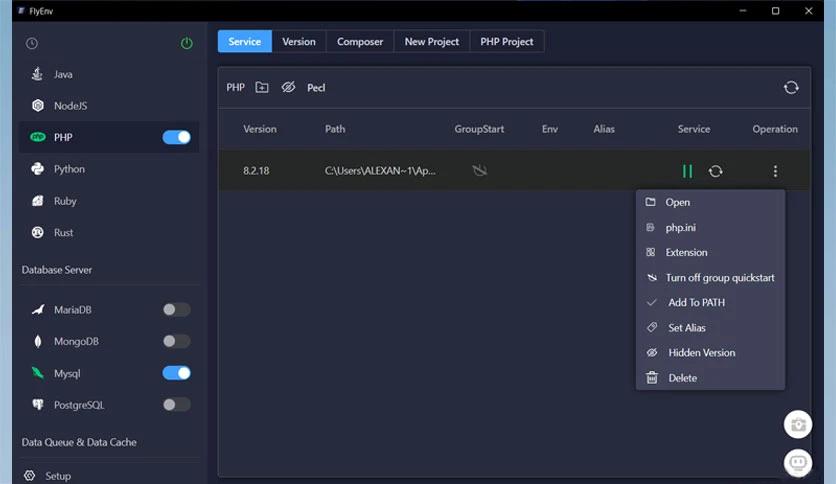Click the Path column header
Screen dimensions: 836x484
(x=335, y=129)
